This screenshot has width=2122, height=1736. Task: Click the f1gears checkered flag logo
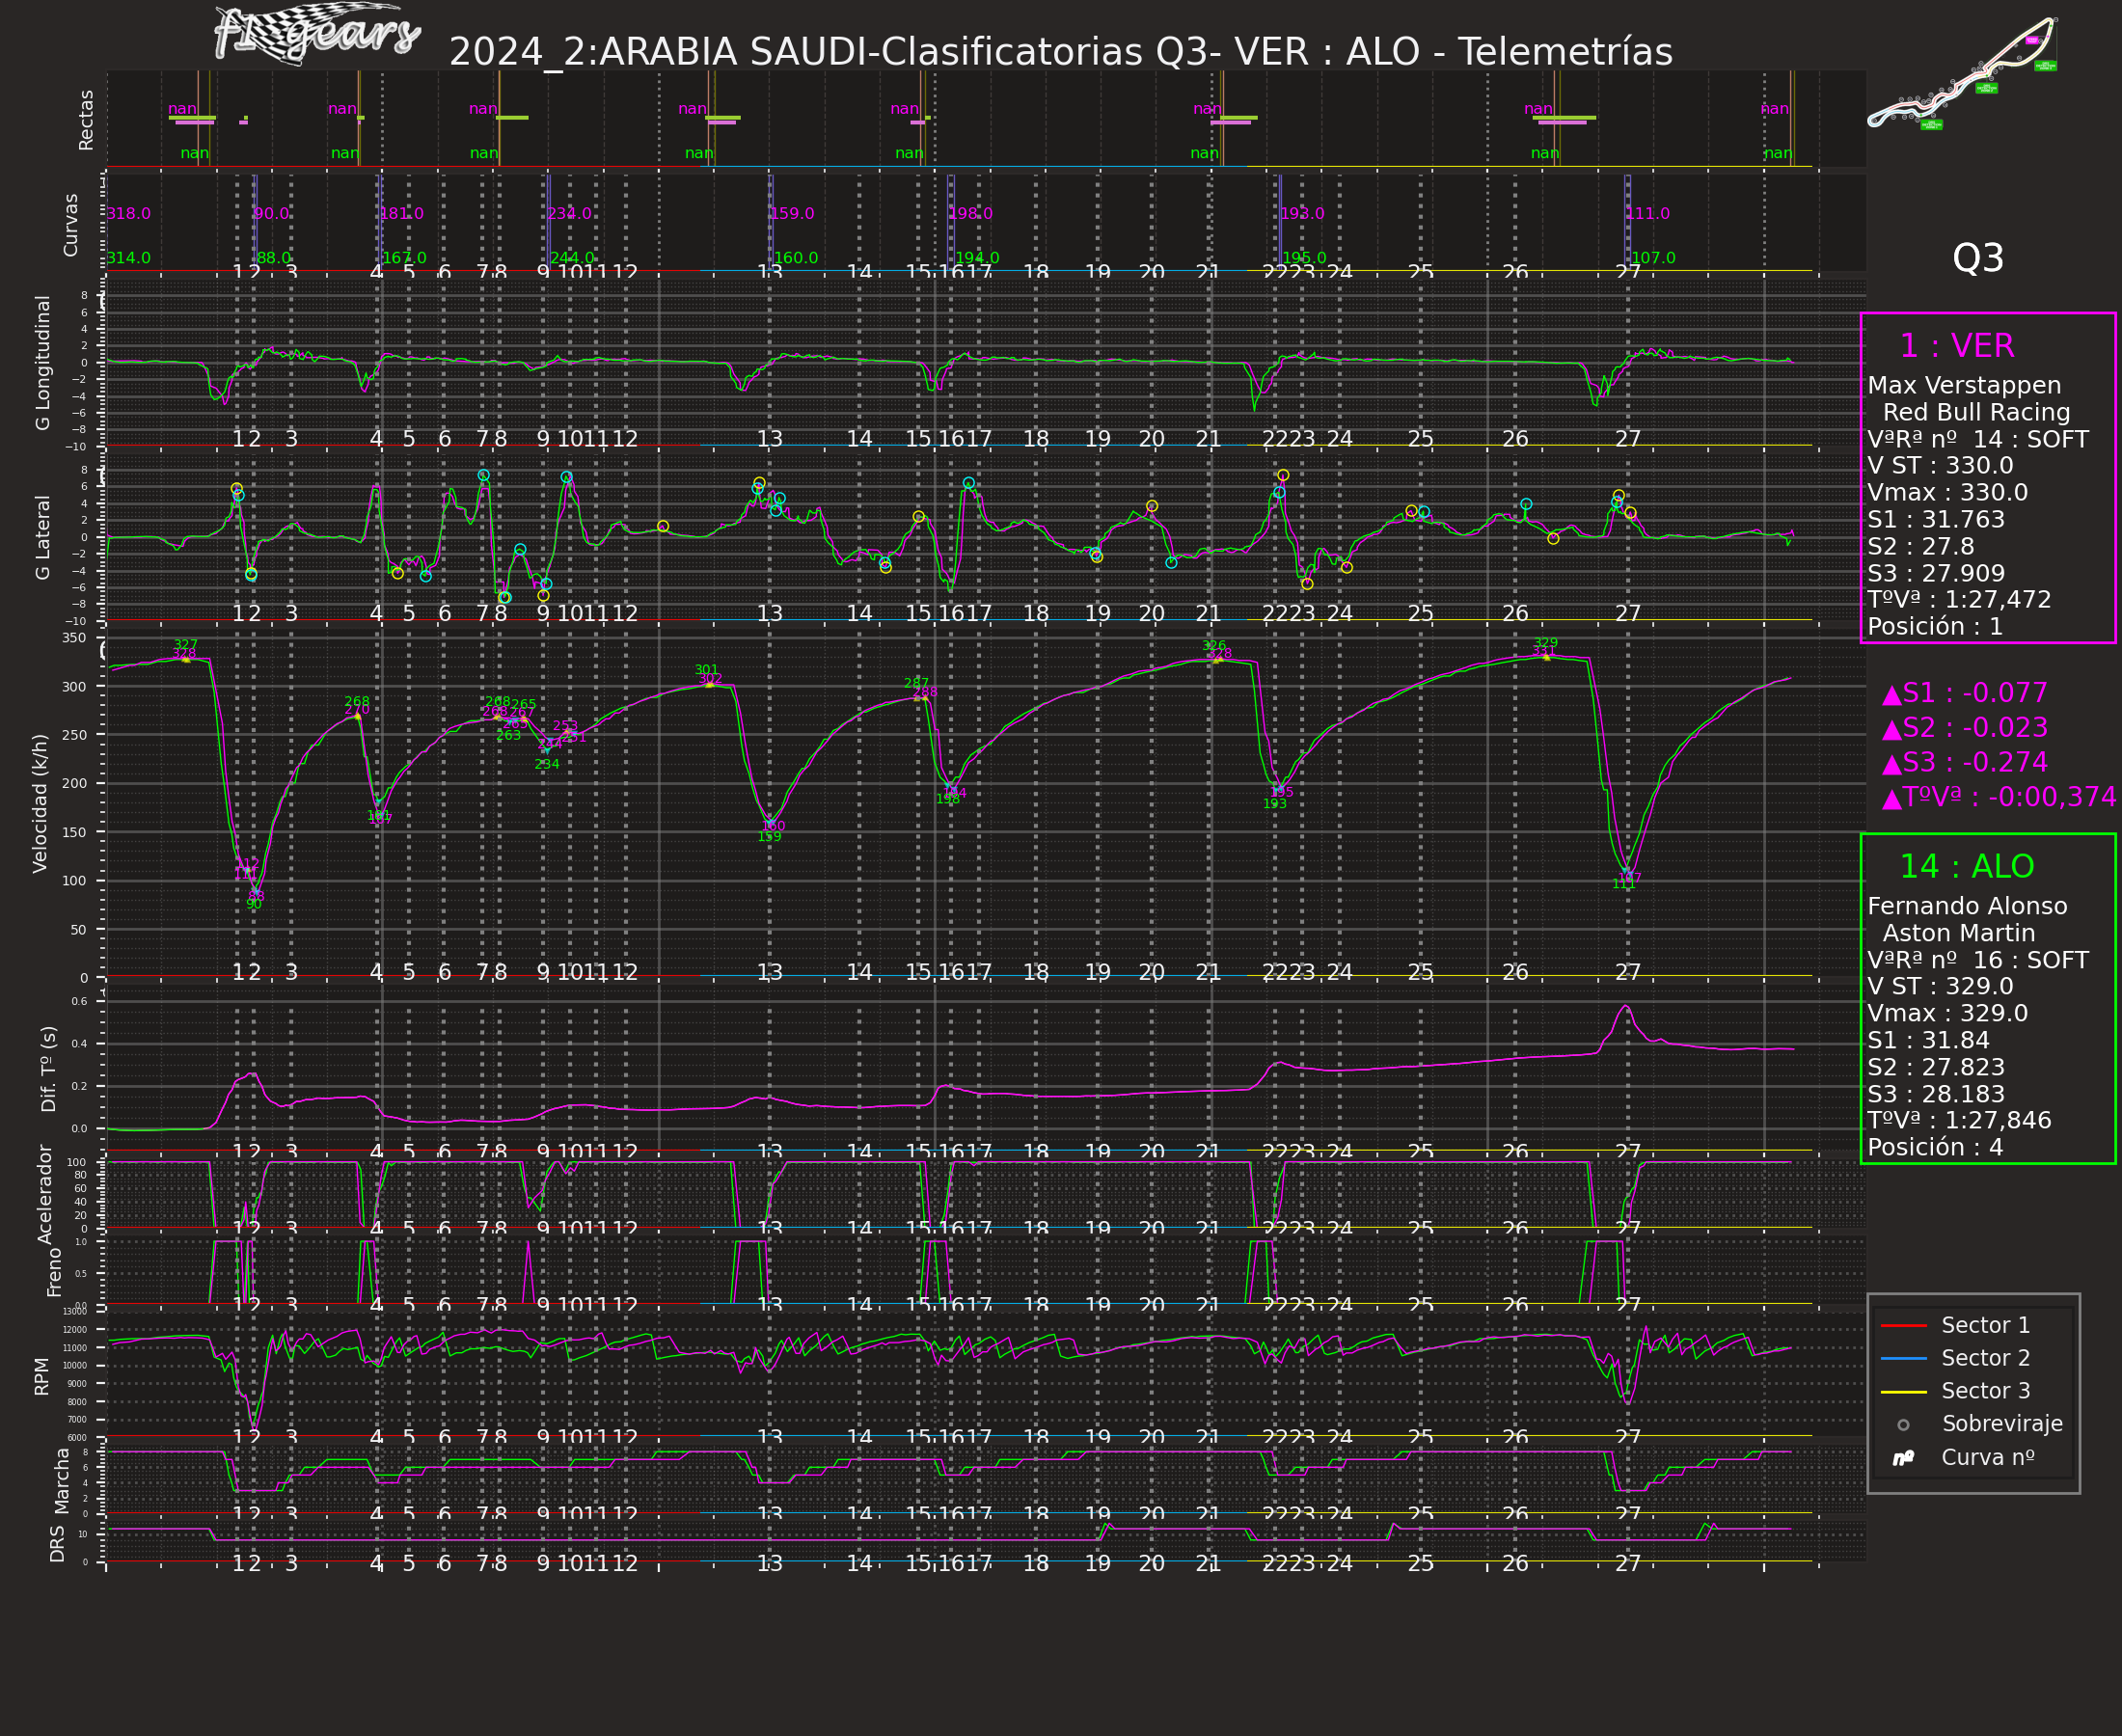(316, 36)
